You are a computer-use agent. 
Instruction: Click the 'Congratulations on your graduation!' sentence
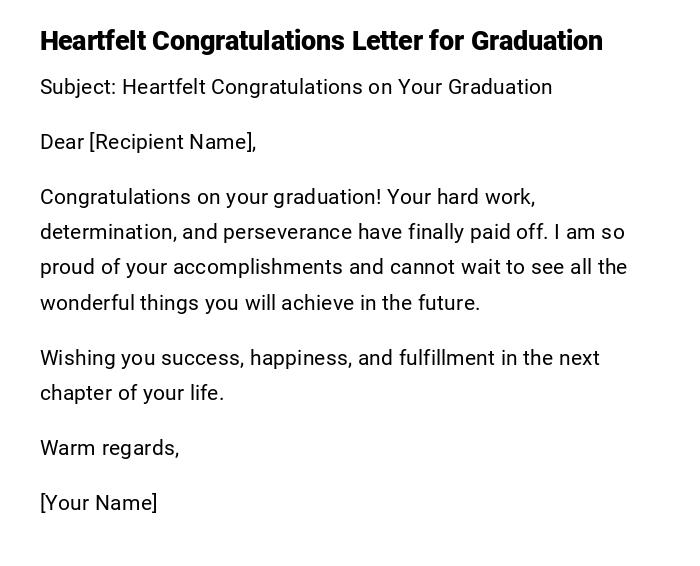pos(210,197)
